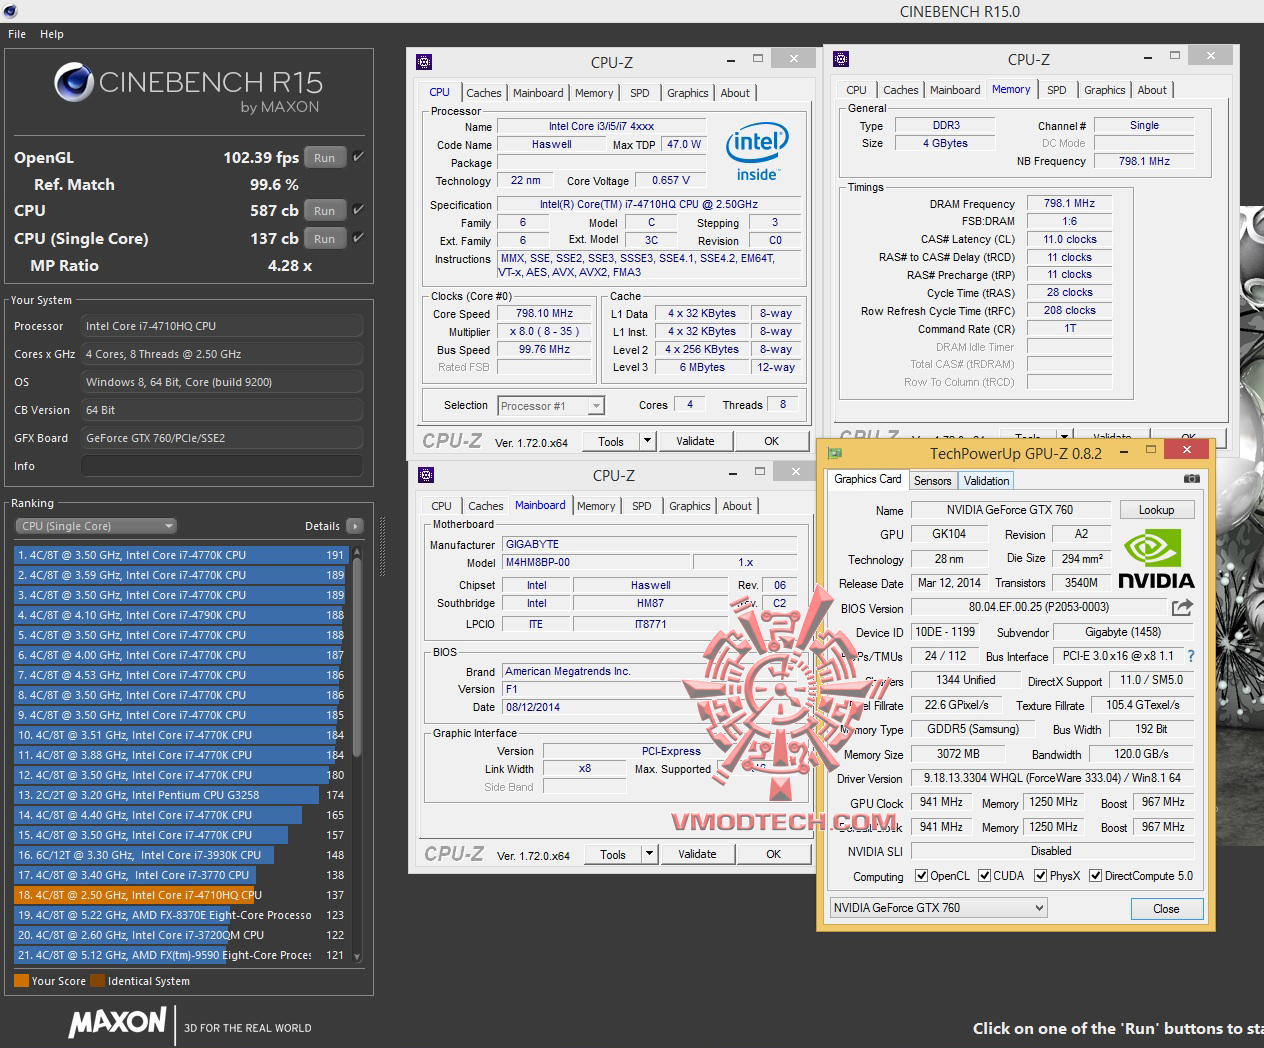The image size is (1264, 1048).
Task: Run the CPU benchmark
Action: pyautogui.click(x=325, y=211)
